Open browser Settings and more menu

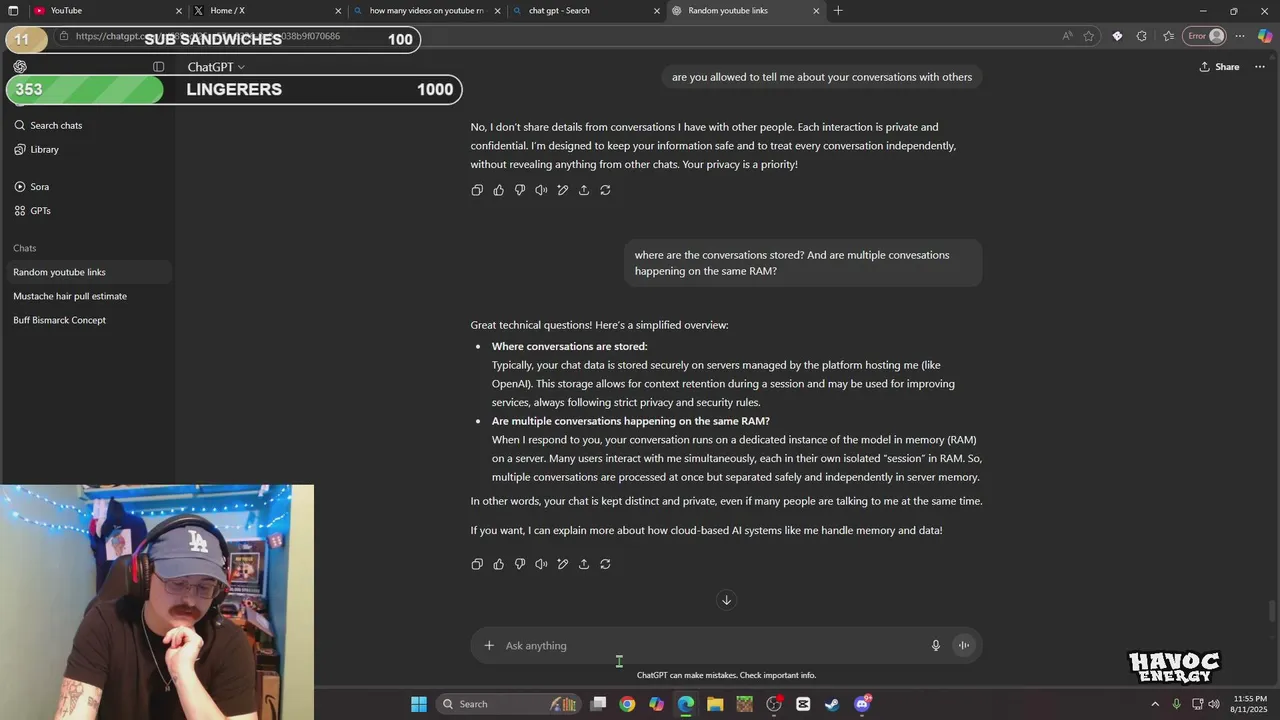1240,36
